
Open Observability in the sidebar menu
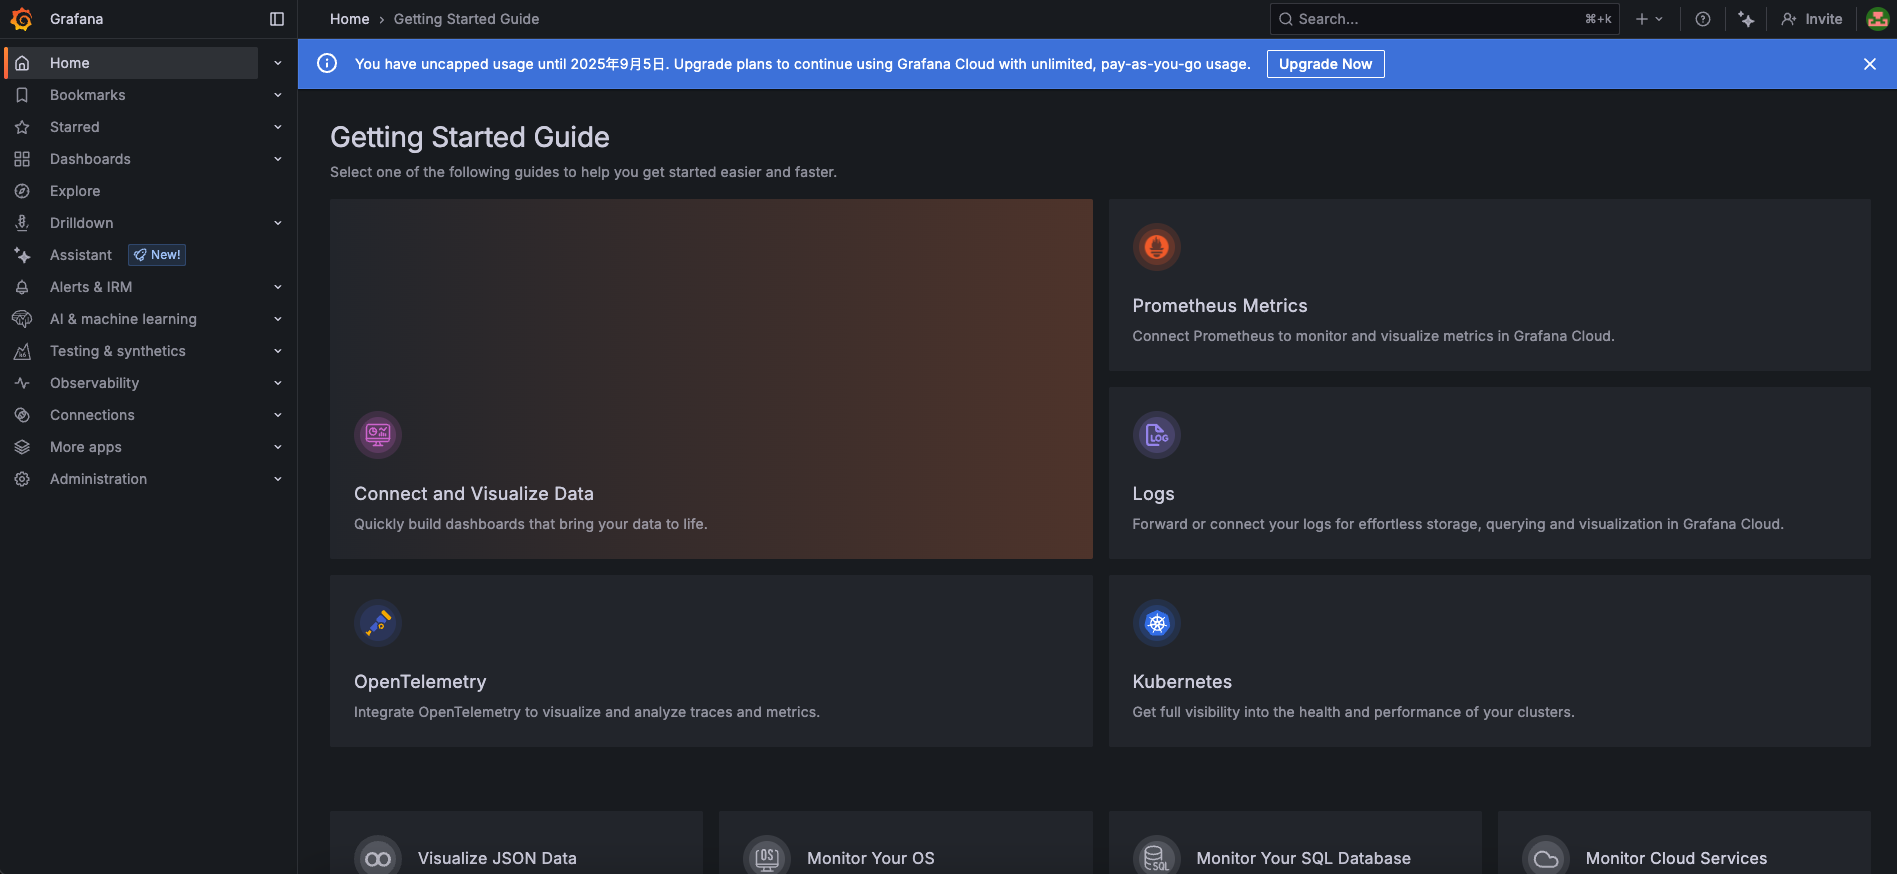pos(94,383)
